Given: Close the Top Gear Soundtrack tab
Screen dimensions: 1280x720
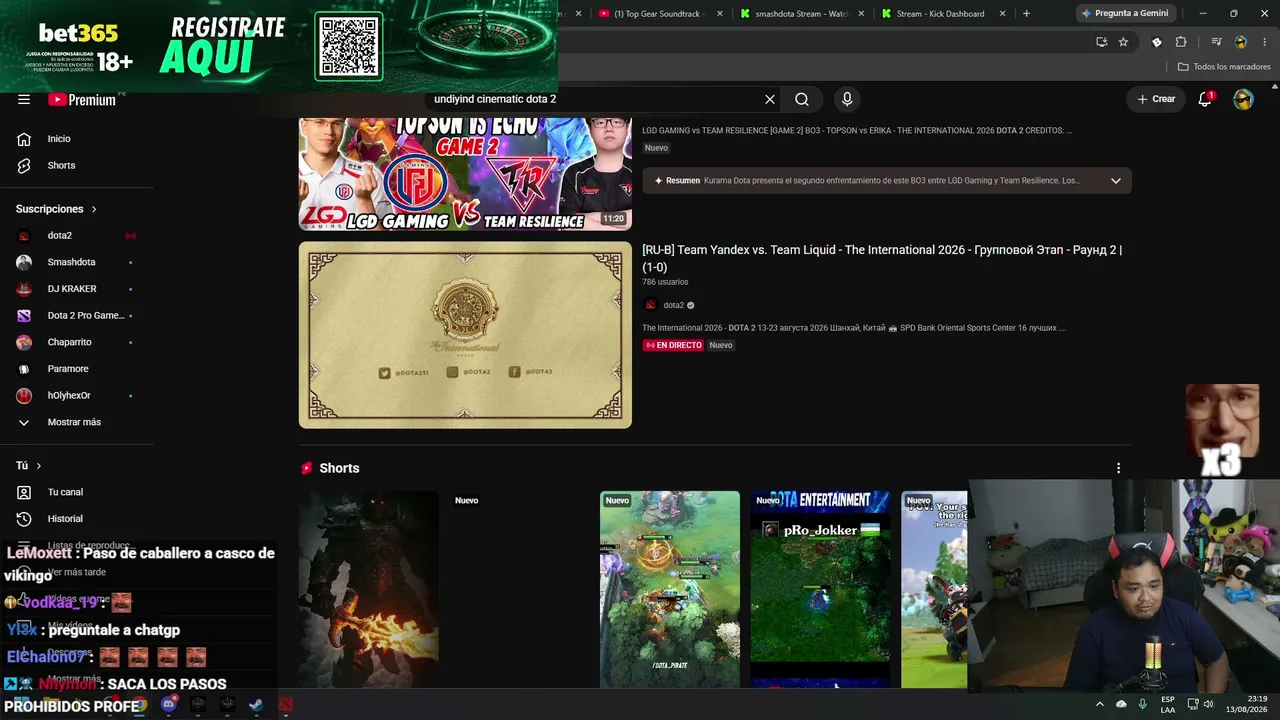Looking at the screenshot, I should click(x=719, y=14).
